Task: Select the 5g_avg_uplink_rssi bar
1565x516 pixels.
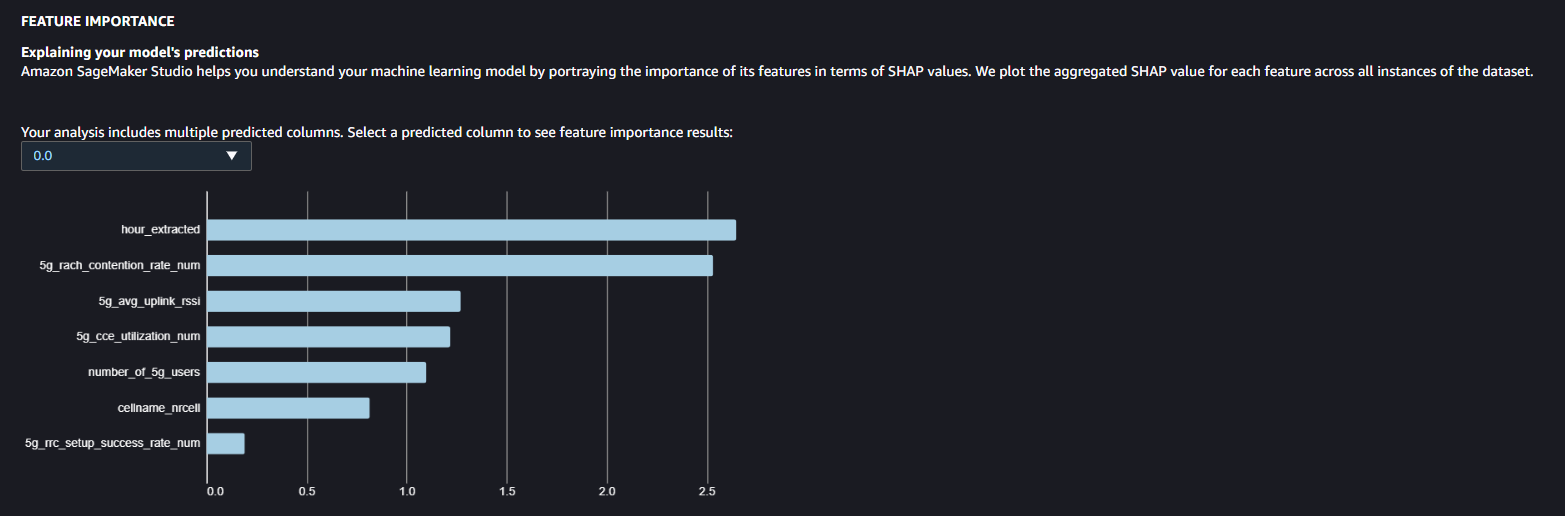Action: tap(334, 301)
